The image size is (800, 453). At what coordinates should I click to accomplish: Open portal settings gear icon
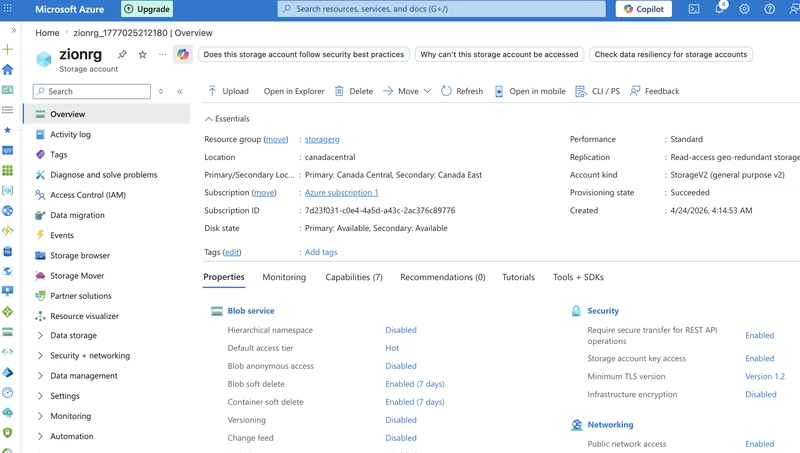[x=744, y=9]
